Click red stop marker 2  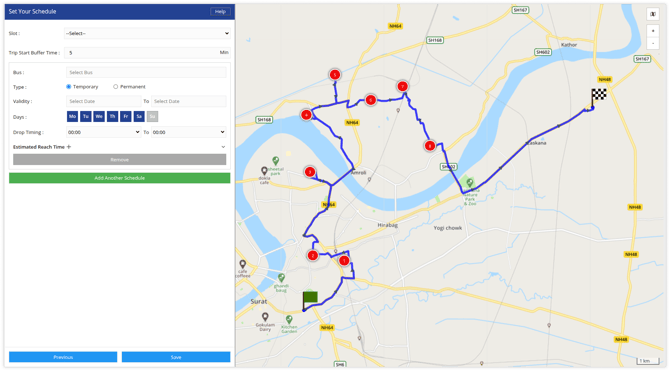(313, 256)
